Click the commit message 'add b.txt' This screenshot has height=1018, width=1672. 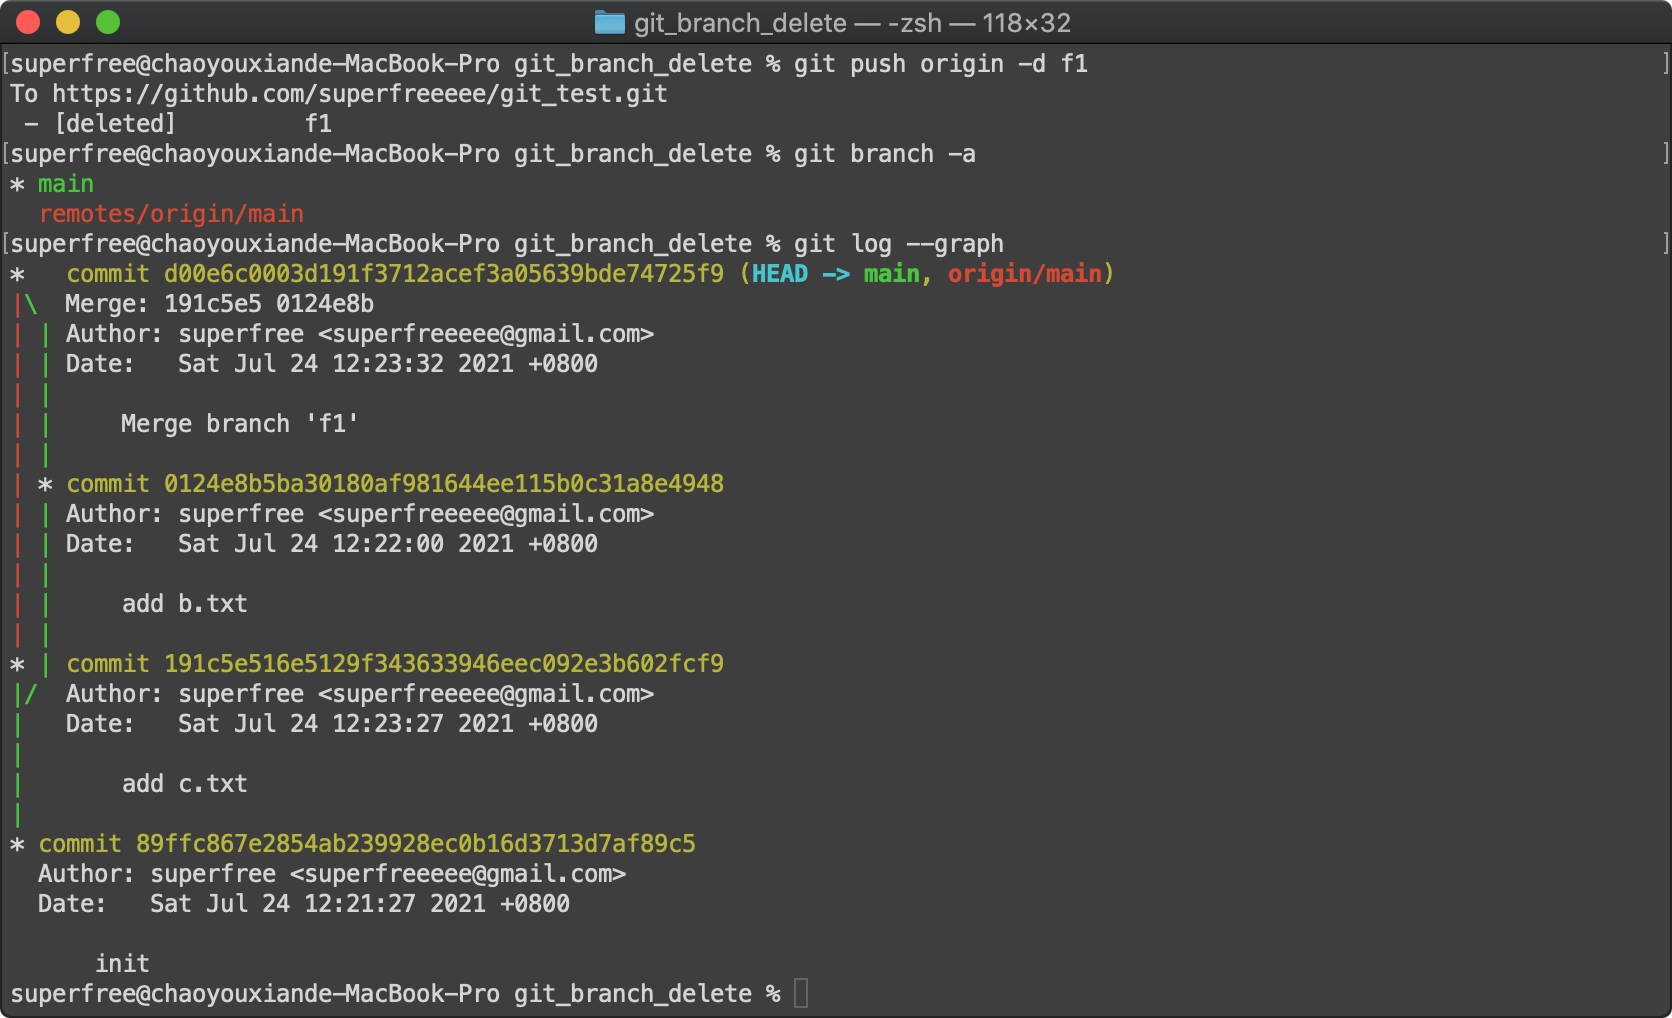click(185, 604)
